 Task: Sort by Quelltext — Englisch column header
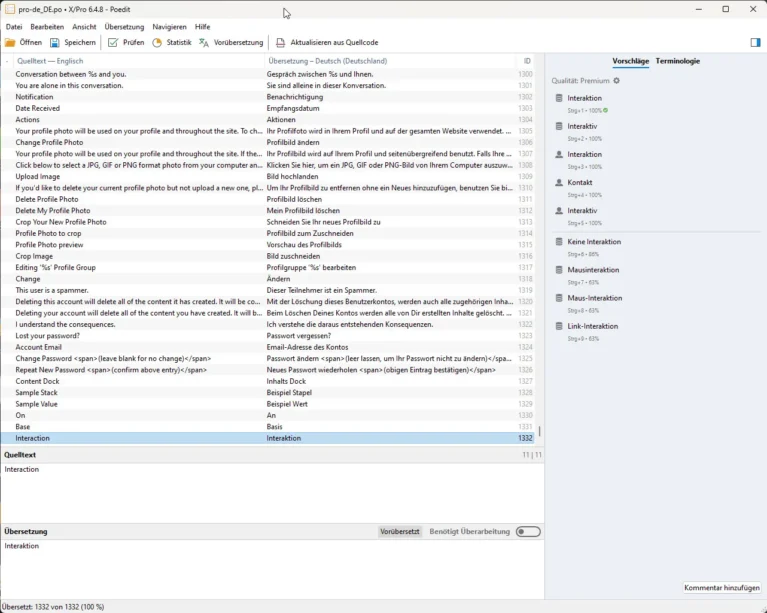tap(138, 61)
